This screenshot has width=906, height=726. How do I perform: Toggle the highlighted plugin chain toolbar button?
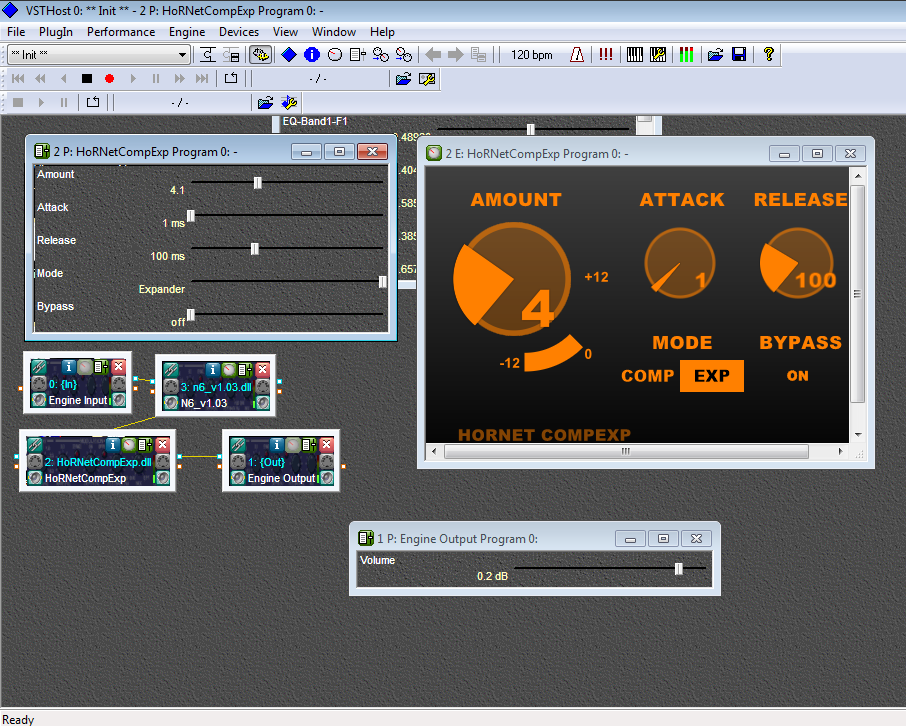coord(261,55)
